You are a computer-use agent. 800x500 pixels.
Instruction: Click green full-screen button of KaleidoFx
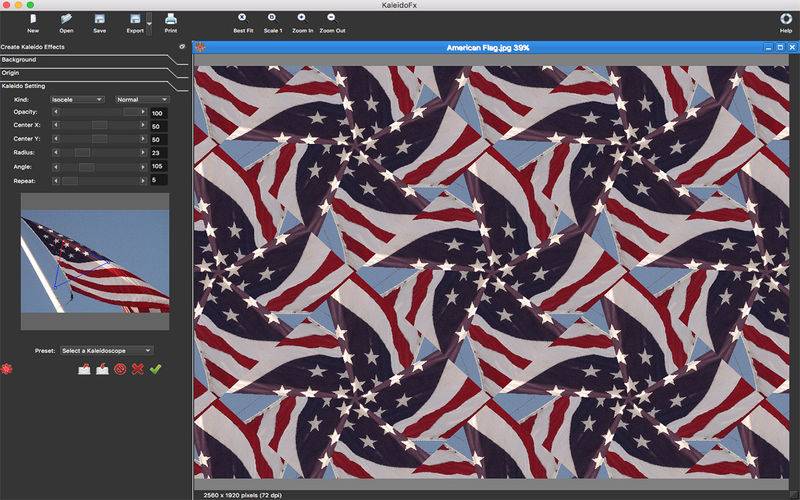coord(30,5)
